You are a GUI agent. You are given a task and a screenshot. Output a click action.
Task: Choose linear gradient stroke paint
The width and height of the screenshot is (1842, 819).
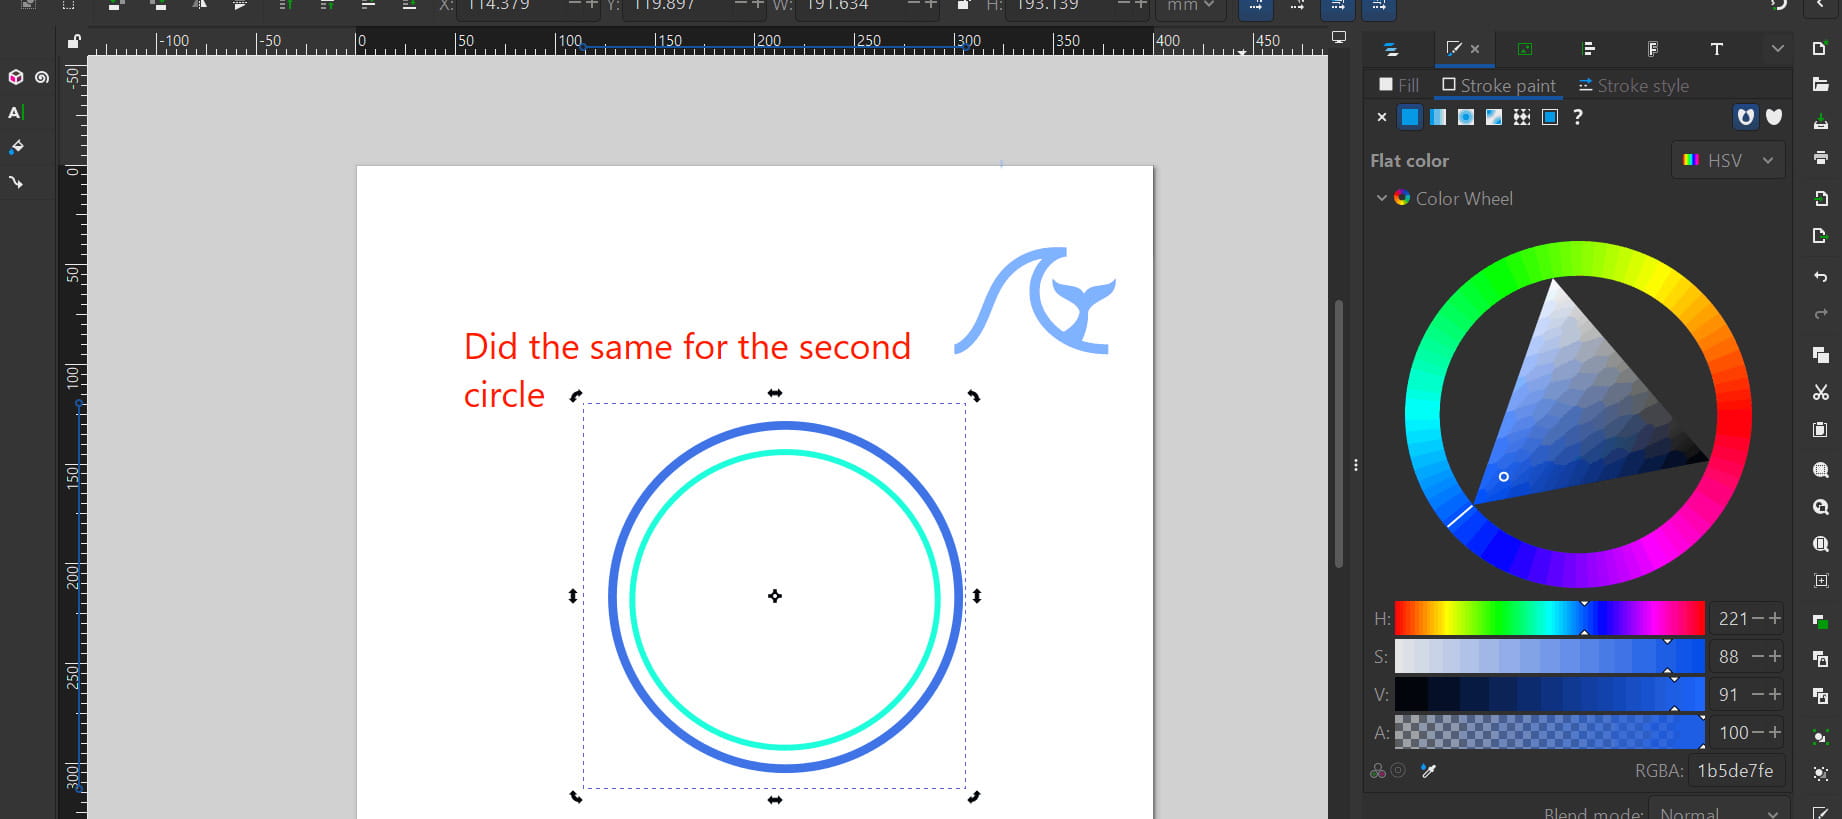coord(1438,117)
